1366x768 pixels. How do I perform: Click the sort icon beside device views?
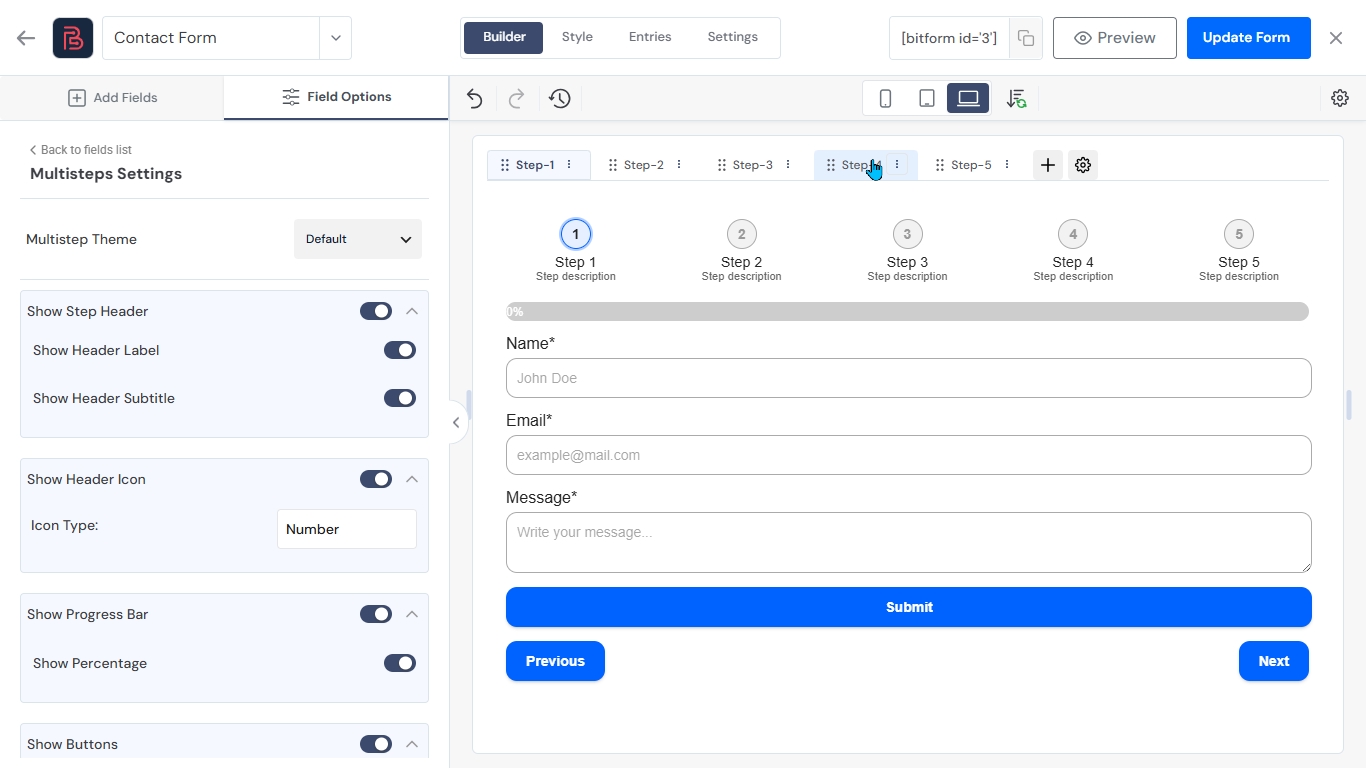click(x=1016, y=98)
